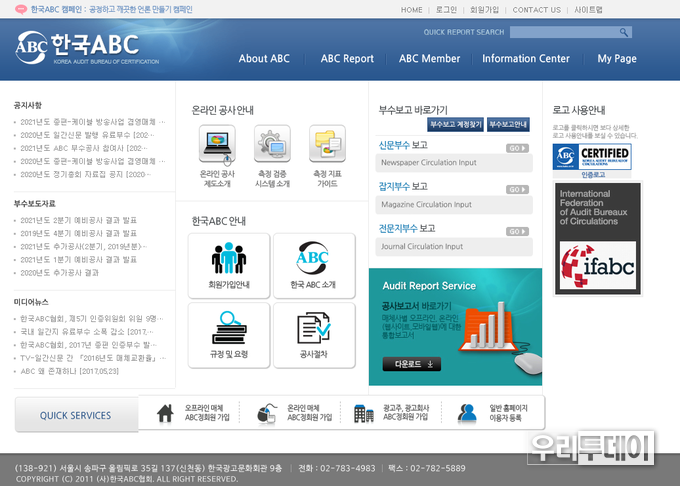This screenshot has width=680, height=486.
Task: Open notice '2020년도 정기총회 자료집 공지'
Action: [x=85, y=174]
